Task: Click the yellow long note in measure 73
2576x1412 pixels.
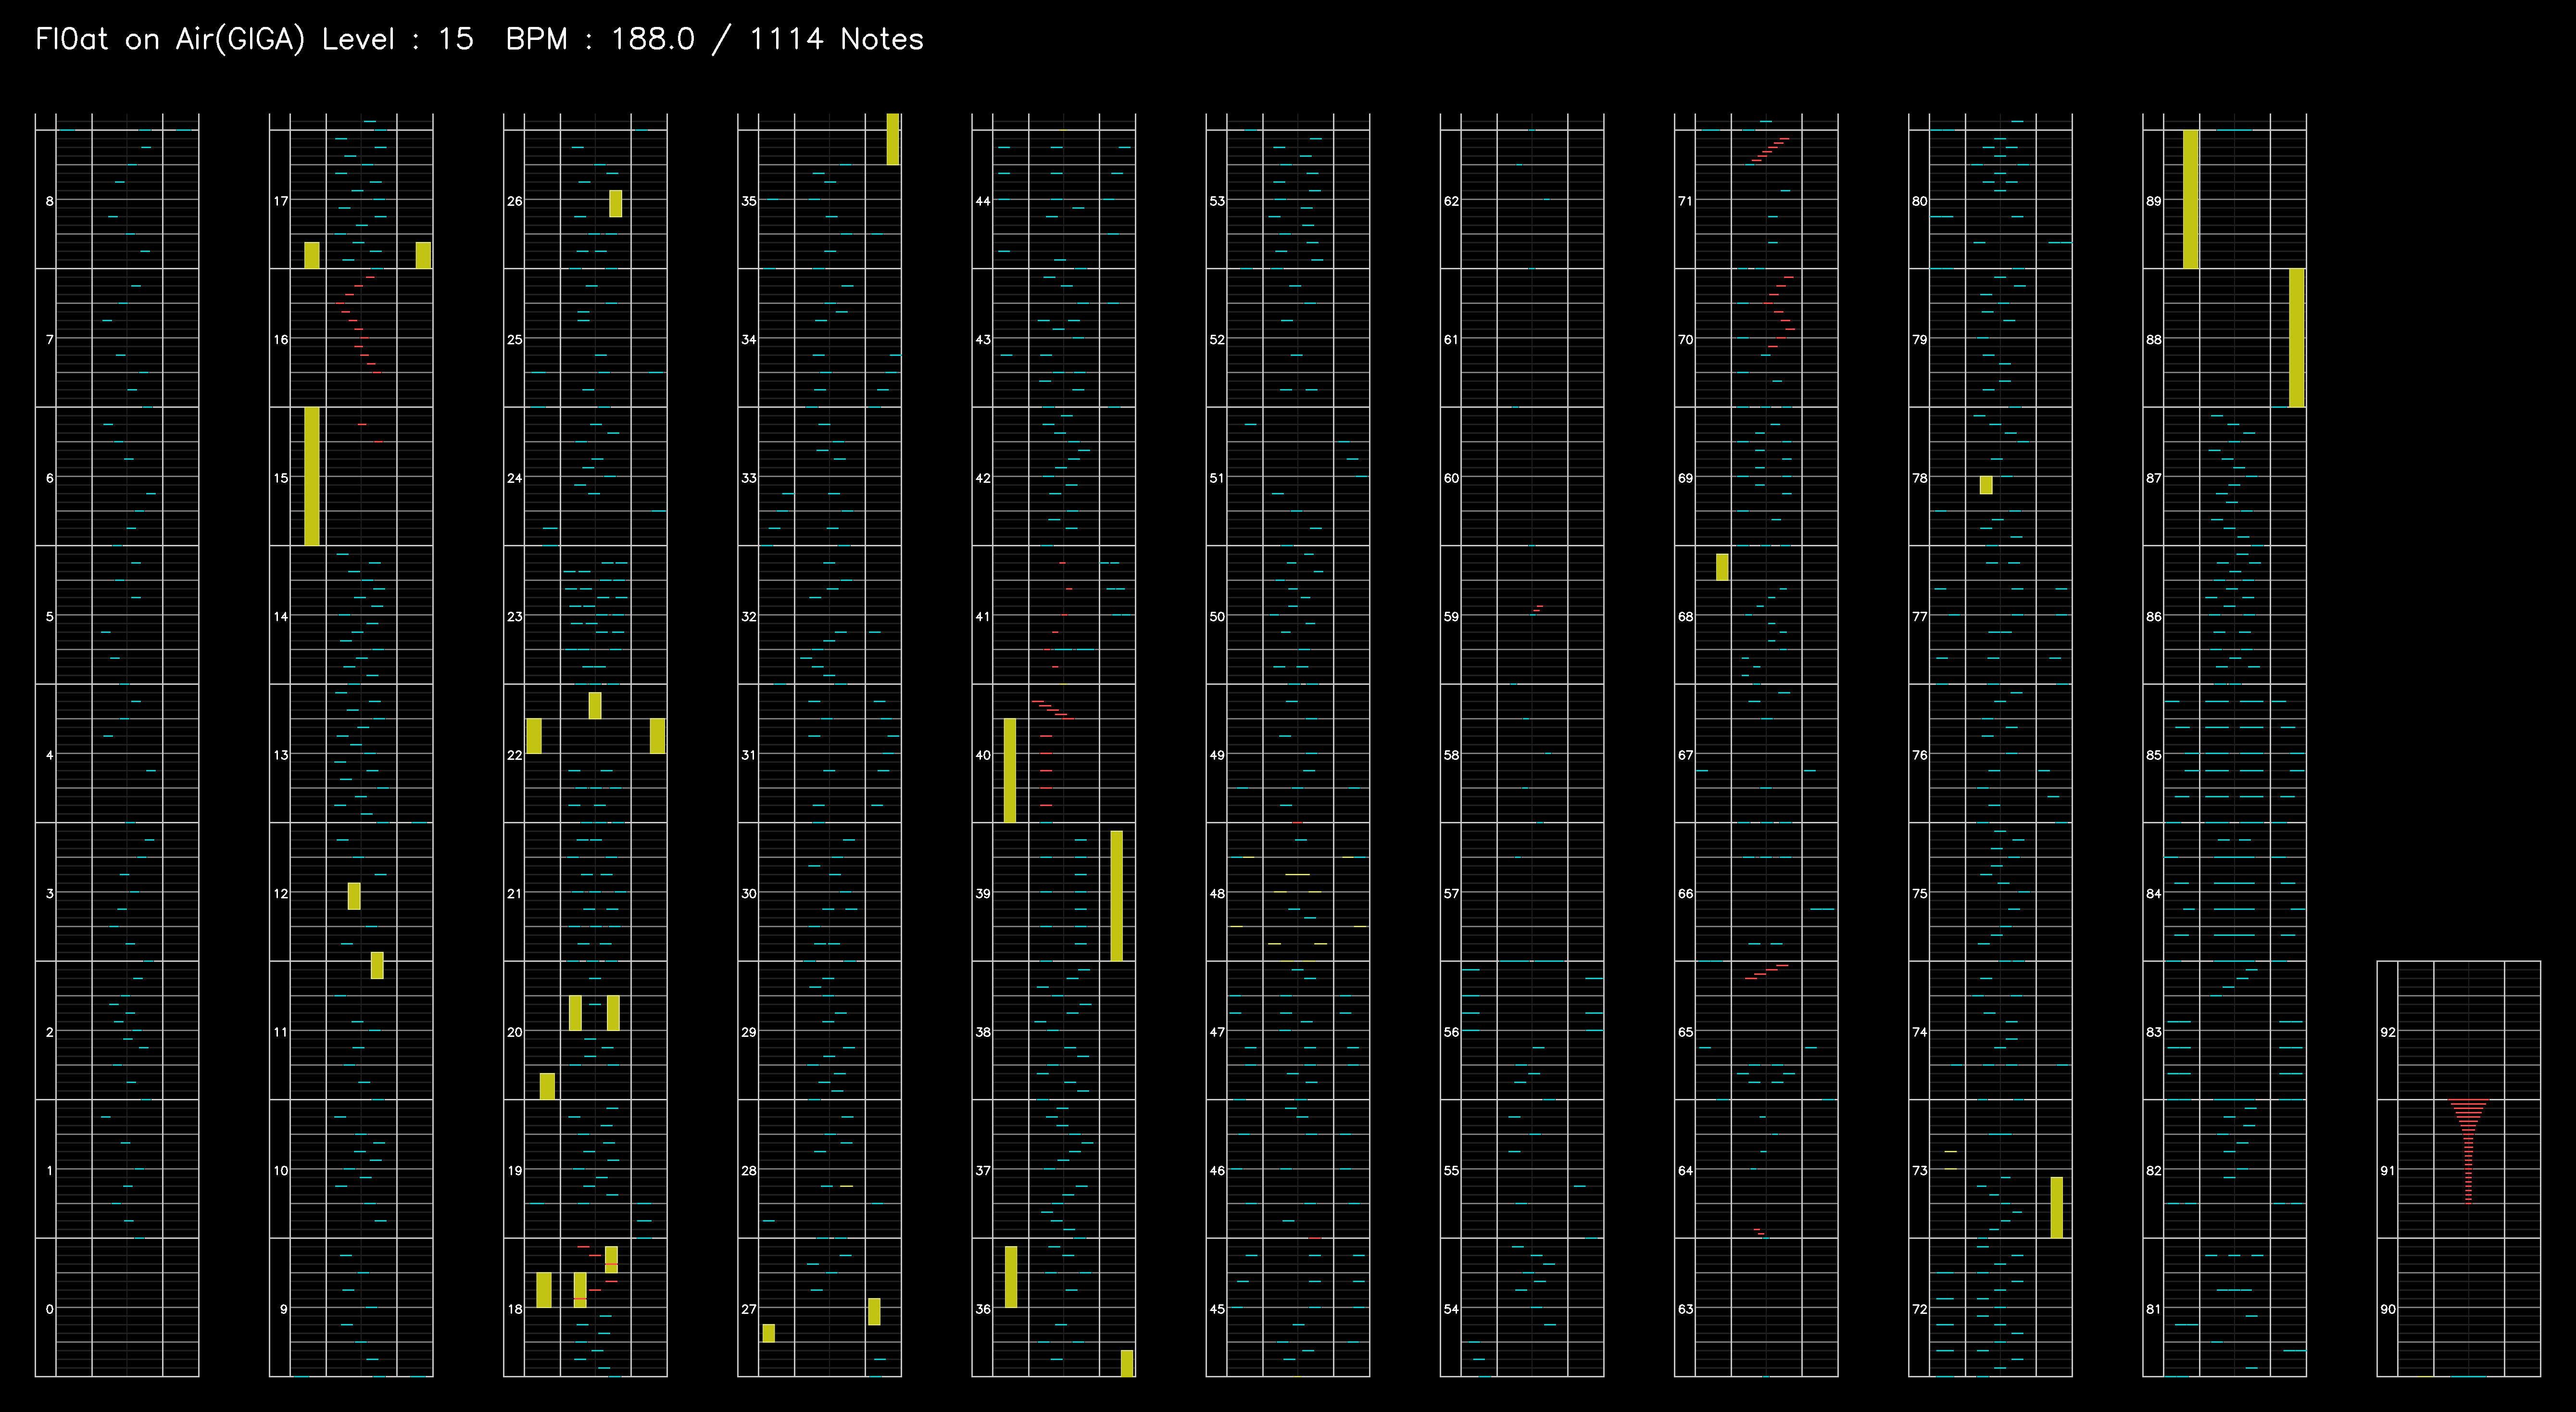Action: coord(2056,1207)
